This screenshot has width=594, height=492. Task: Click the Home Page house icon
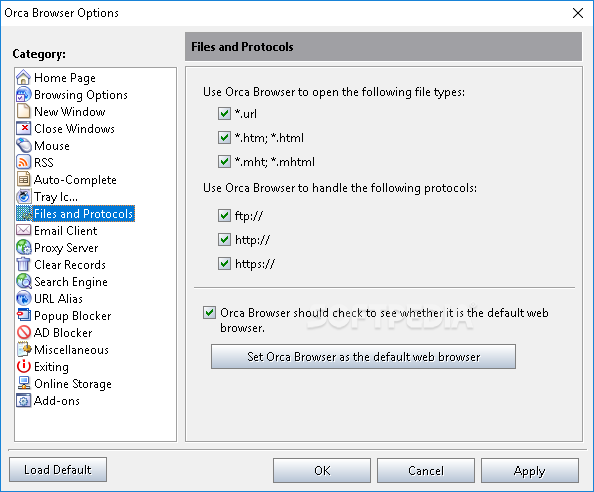tap(23, 78)
